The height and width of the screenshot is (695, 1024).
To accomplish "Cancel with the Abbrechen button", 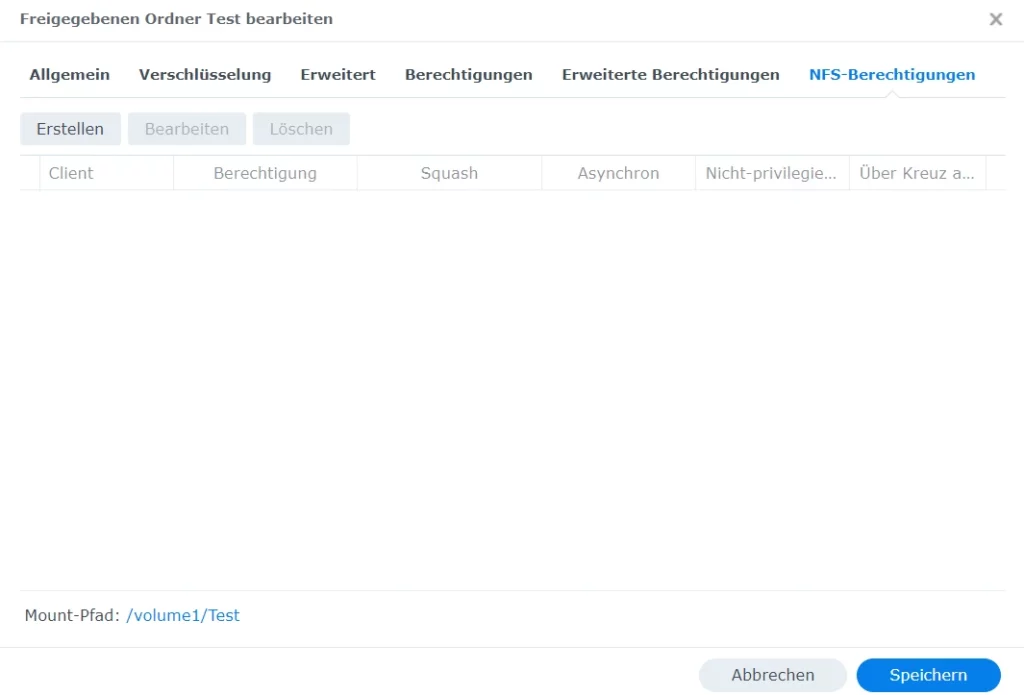I will click(x=772, y=675).
